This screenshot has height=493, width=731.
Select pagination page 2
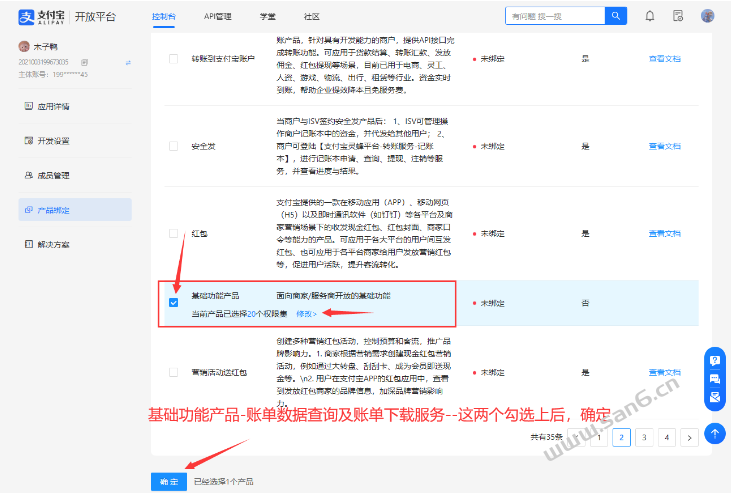621,437
